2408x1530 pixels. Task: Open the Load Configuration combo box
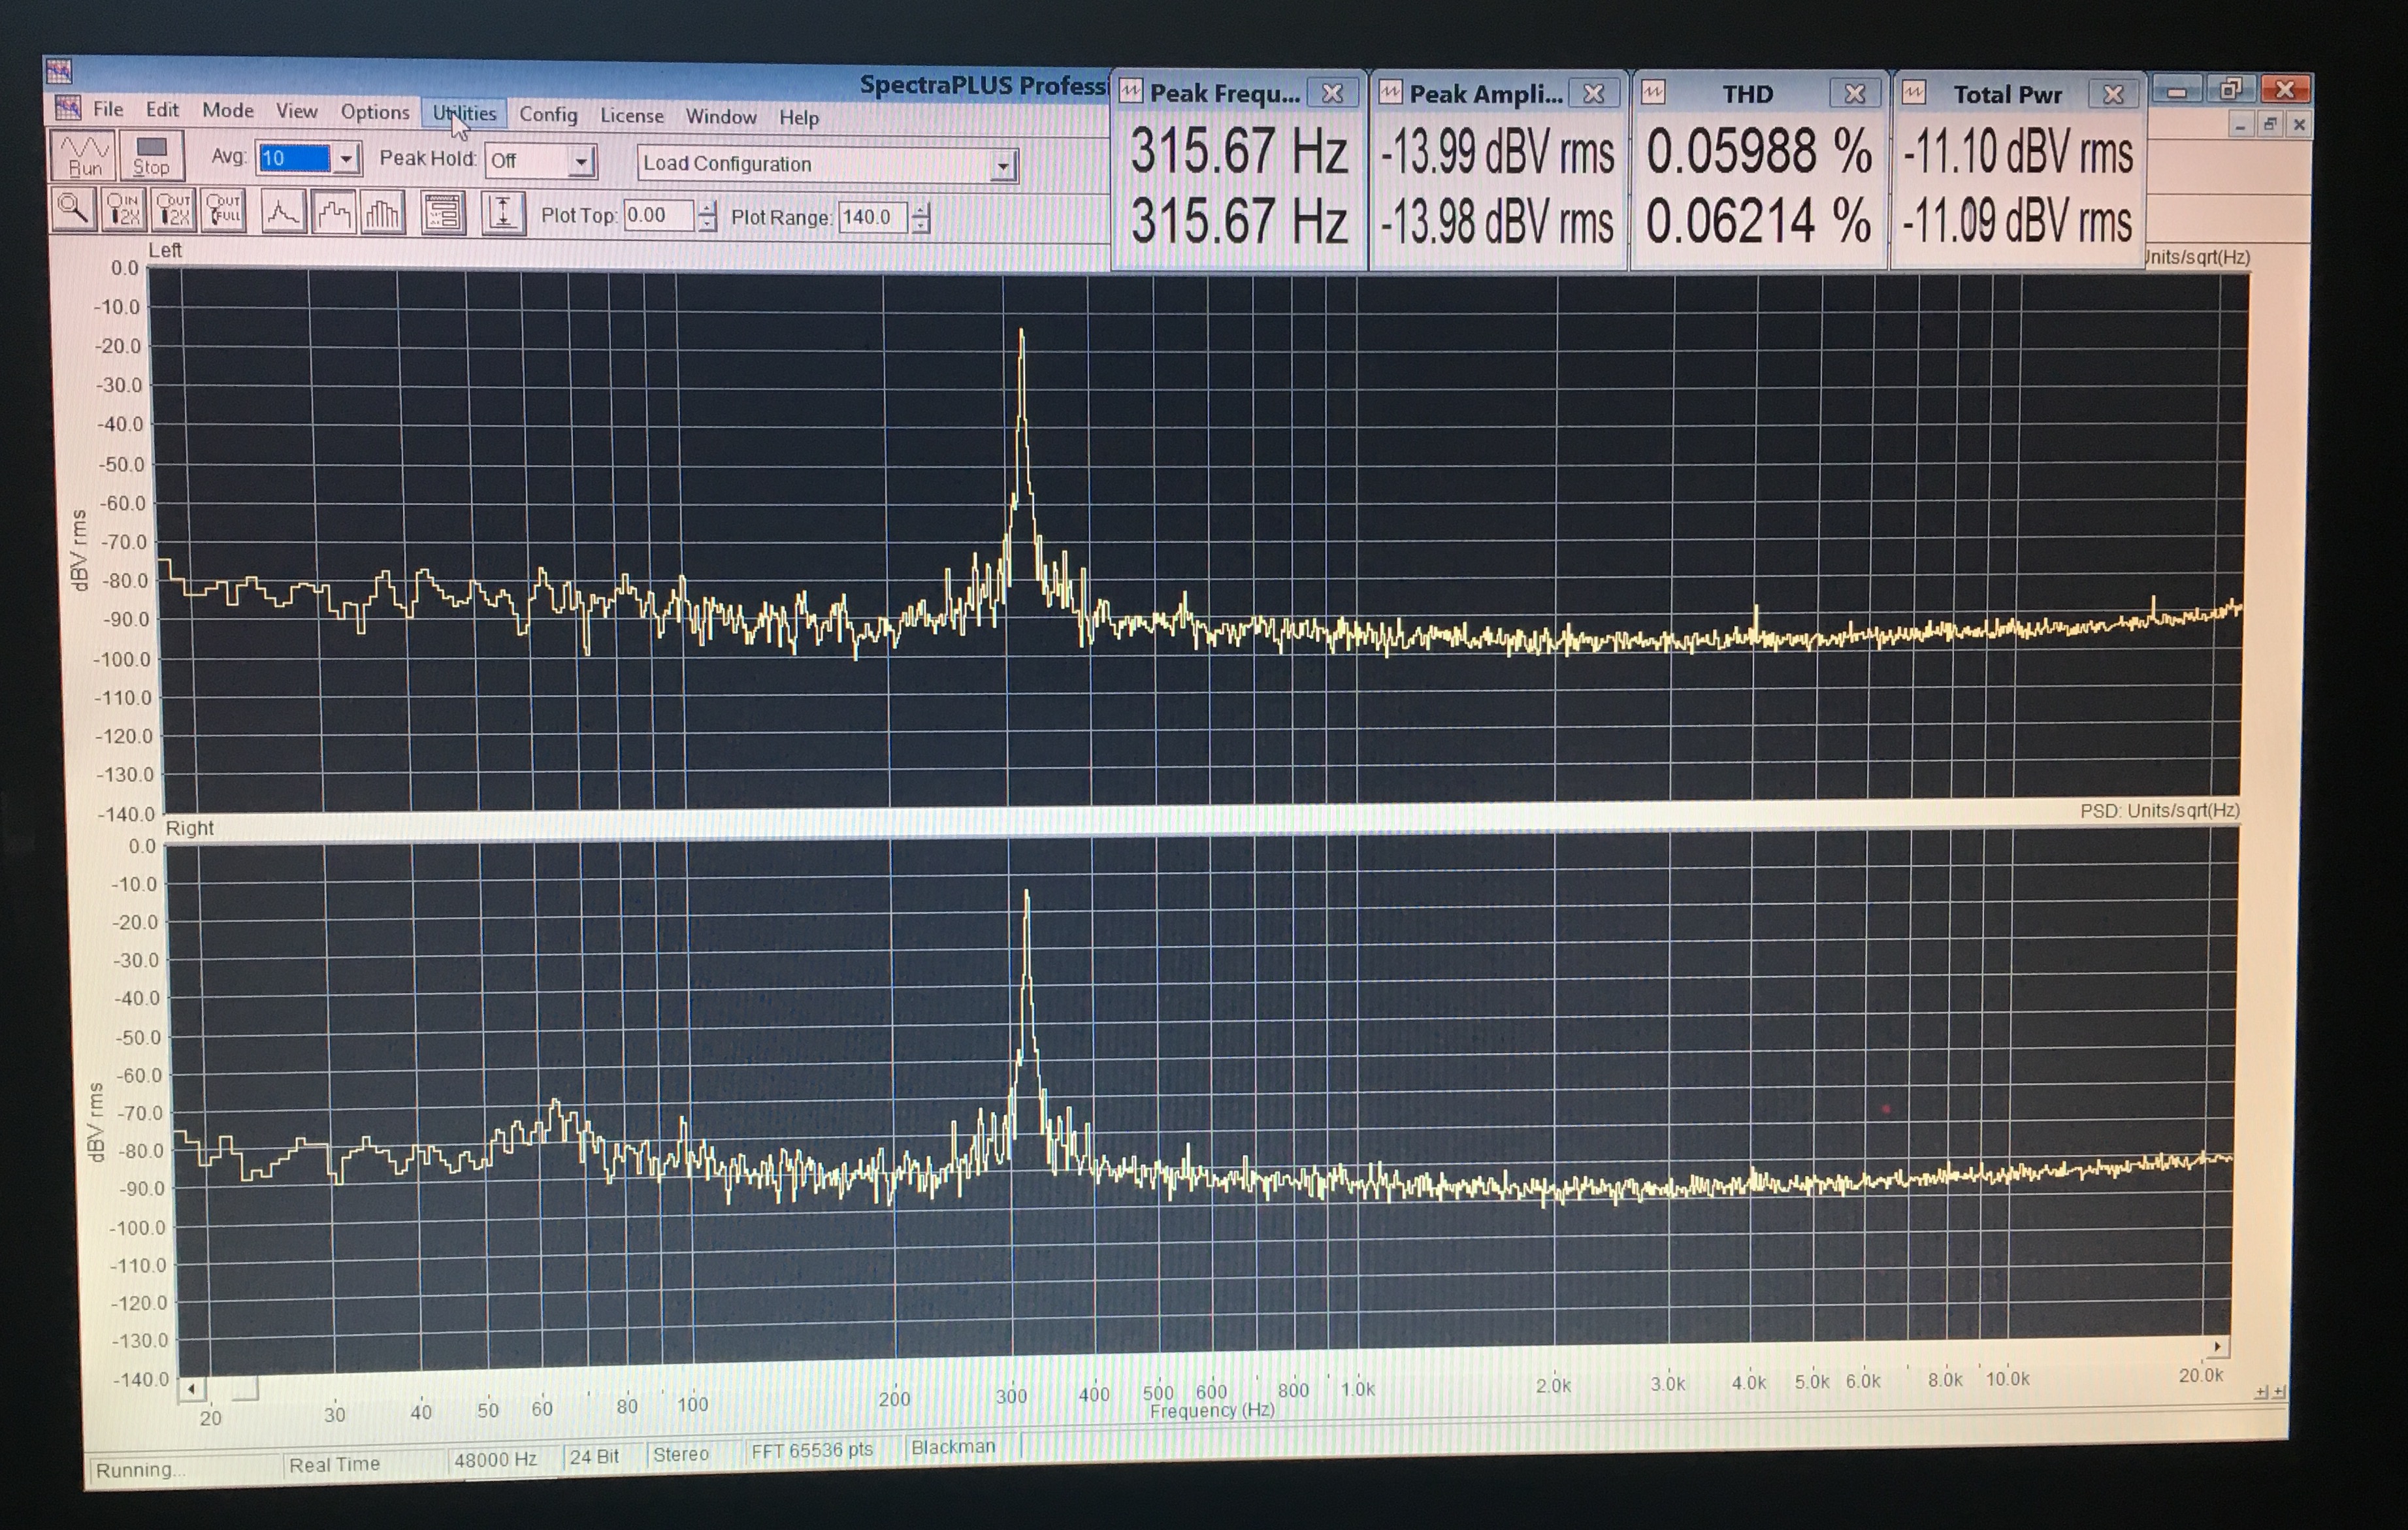(x=1002, y=167)
